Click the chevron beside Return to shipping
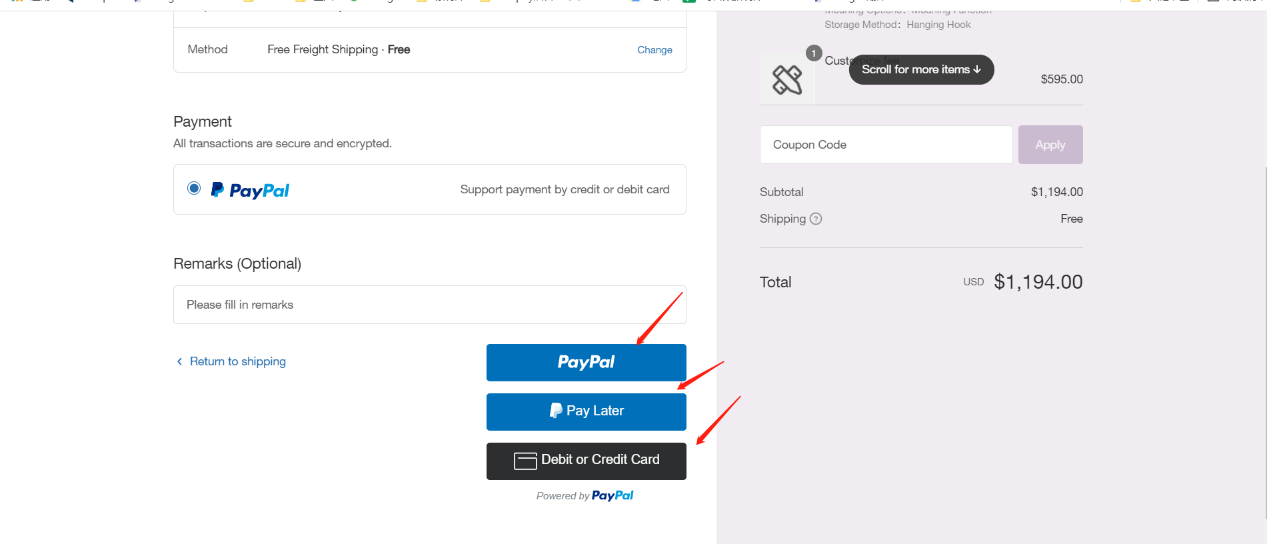Screen dimensions: 1267x544 [180, 362]
